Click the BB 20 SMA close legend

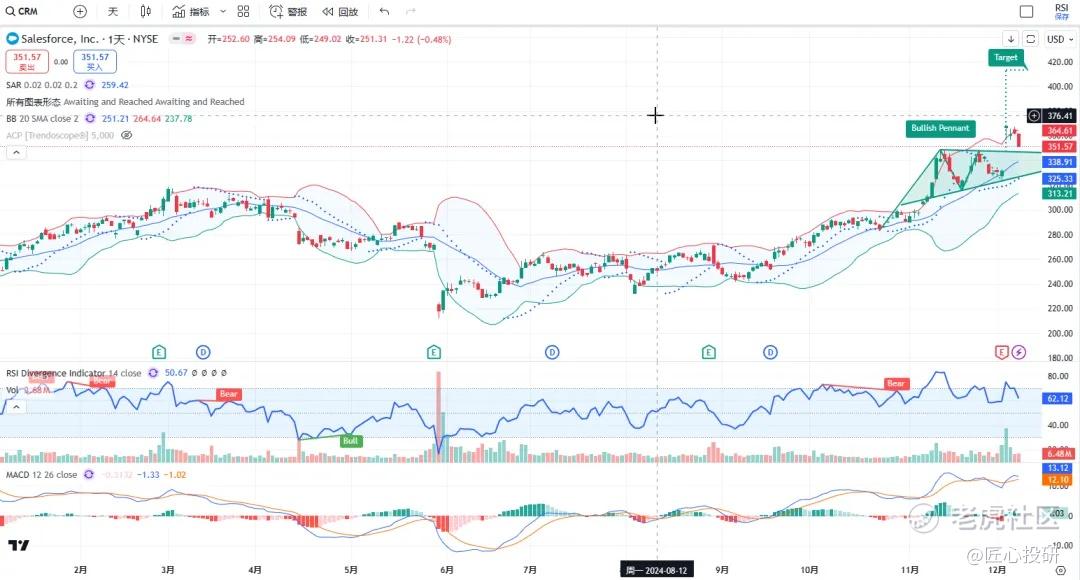click(42, 118)
